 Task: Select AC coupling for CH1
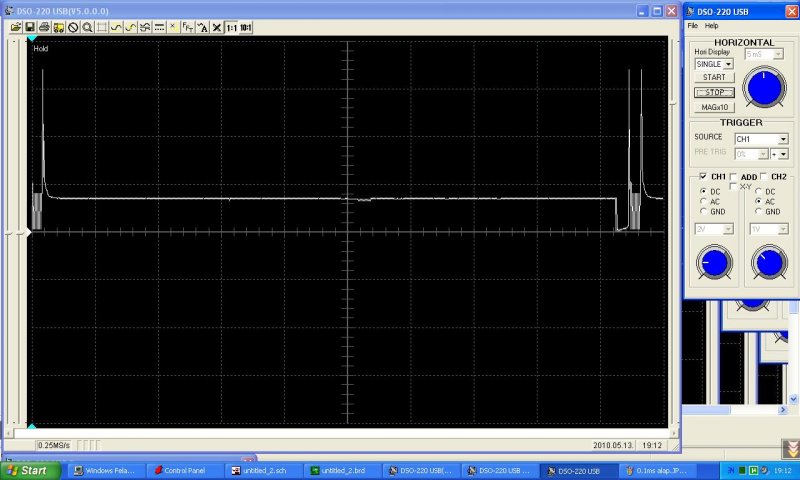pos(704,201)
